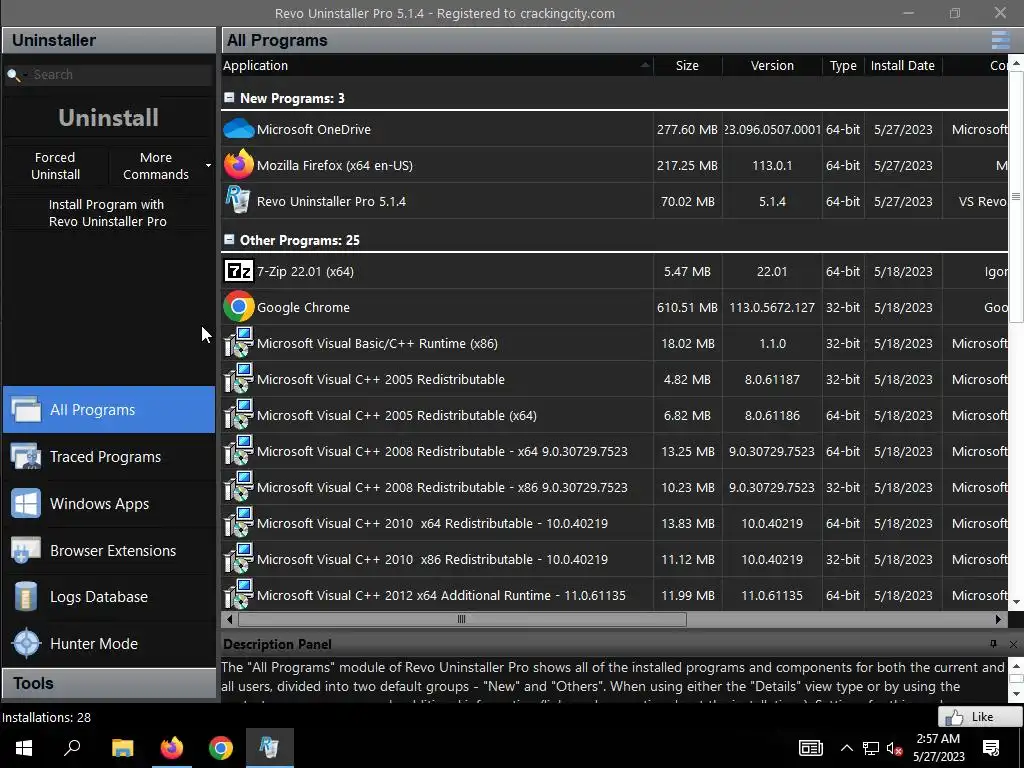1024x768 pixels.
Task: Click Install Program with Revo Uninstaller Pro
Action: pos(108,213)
